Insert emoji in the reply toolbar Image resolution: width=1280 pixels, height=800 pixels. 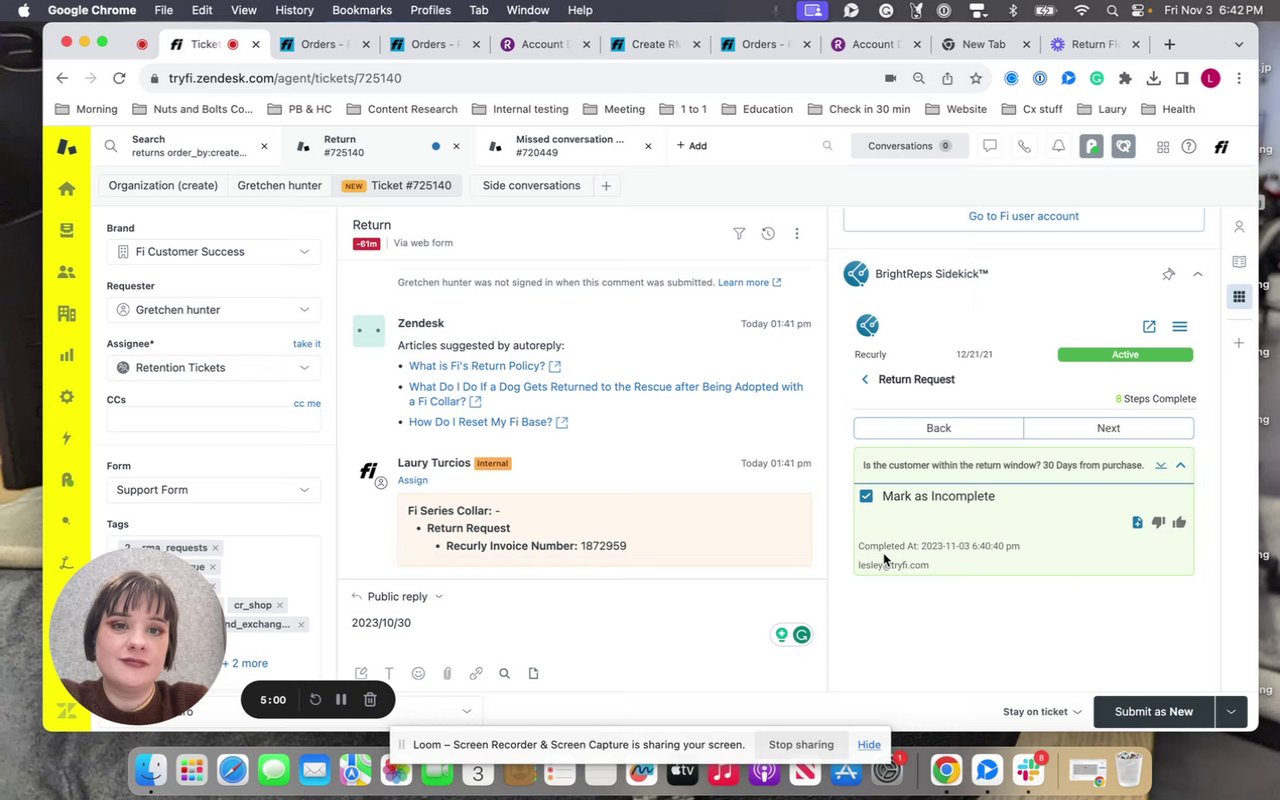pyautogui.click(x=418, y=674)
